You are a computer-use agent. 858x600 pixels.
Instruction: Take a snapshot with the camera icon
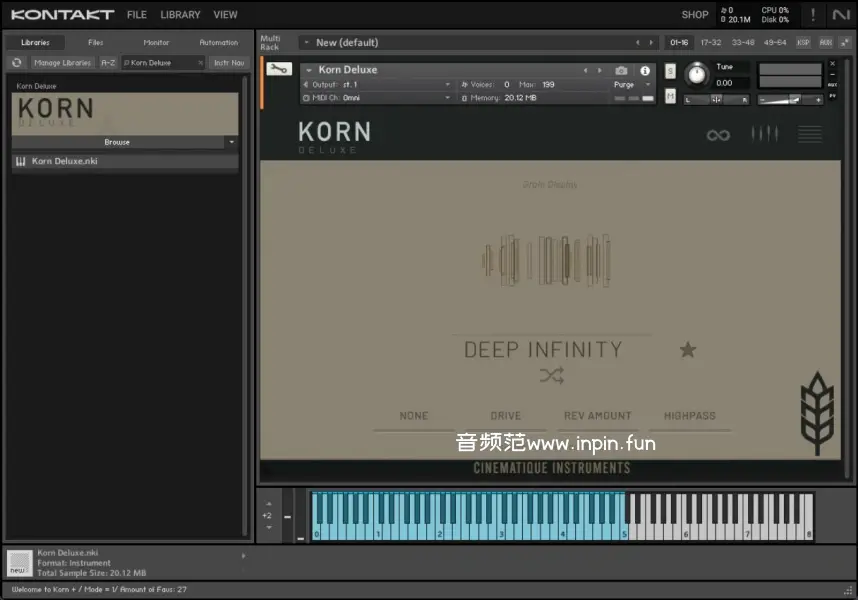(621, 71)
